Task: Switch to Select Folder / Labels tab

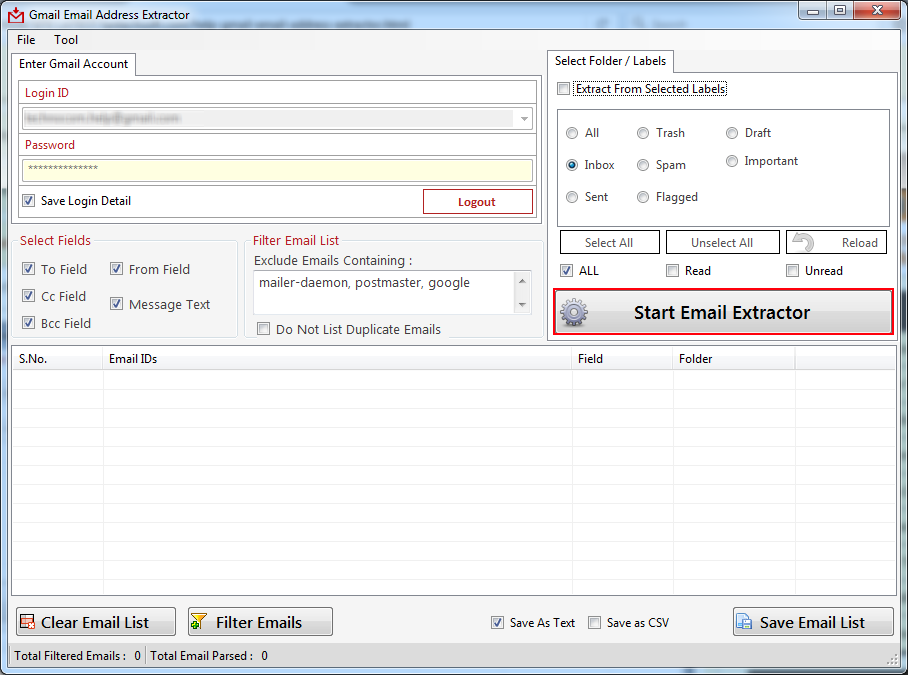Action: pyautogui.click(x=610, y=61)
